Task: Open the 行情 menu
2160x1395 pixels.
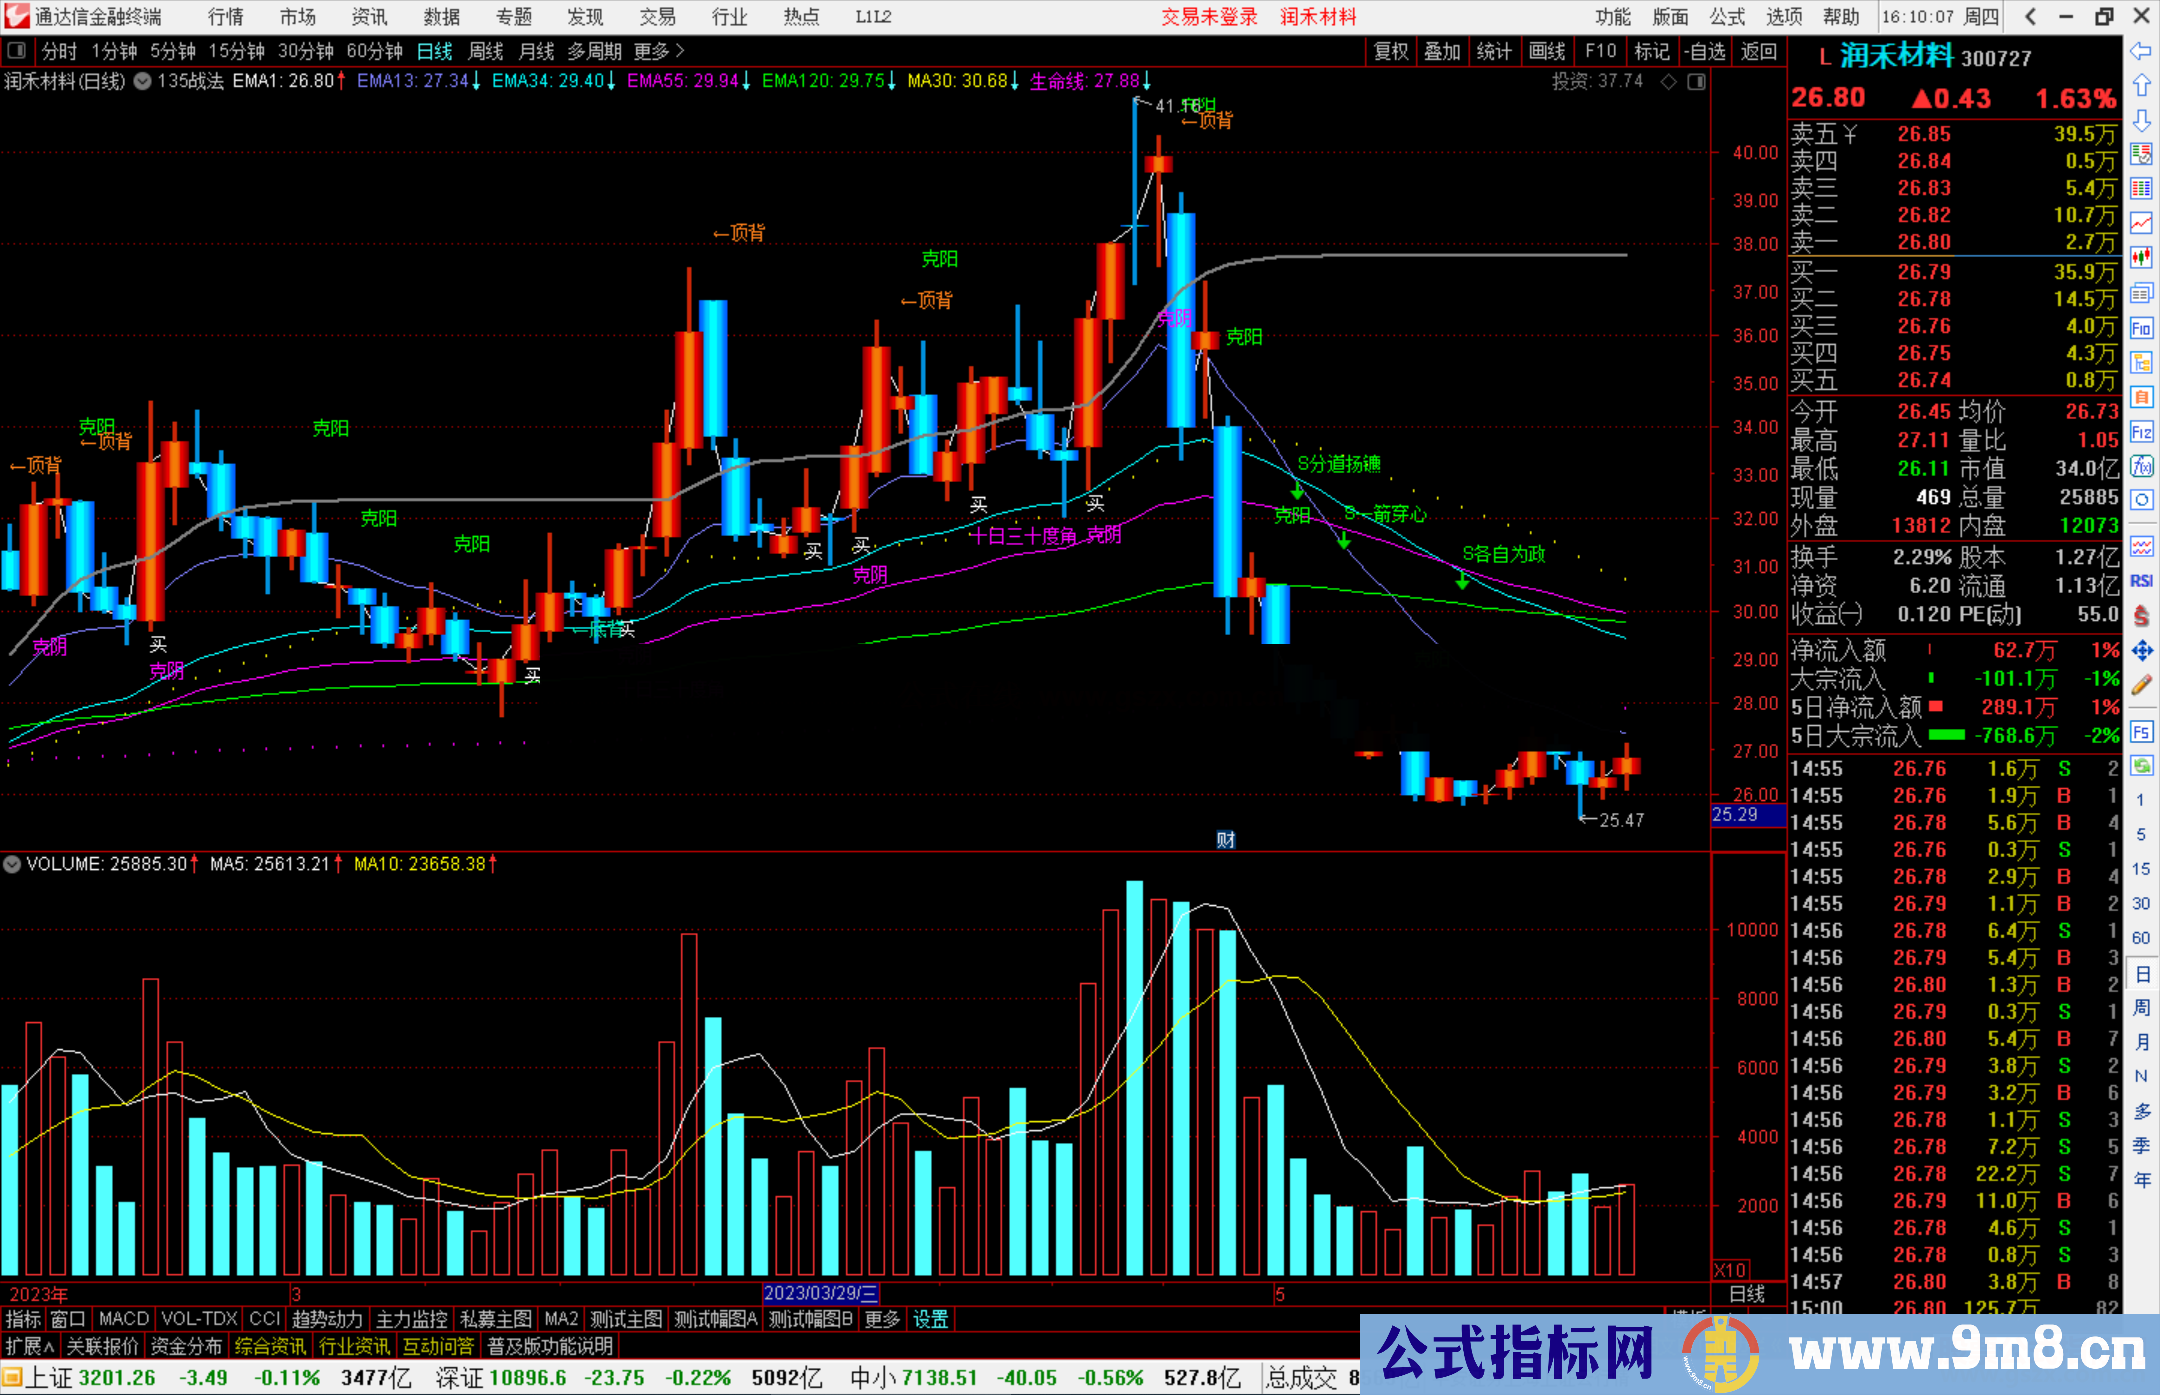Action: point(225,17)
